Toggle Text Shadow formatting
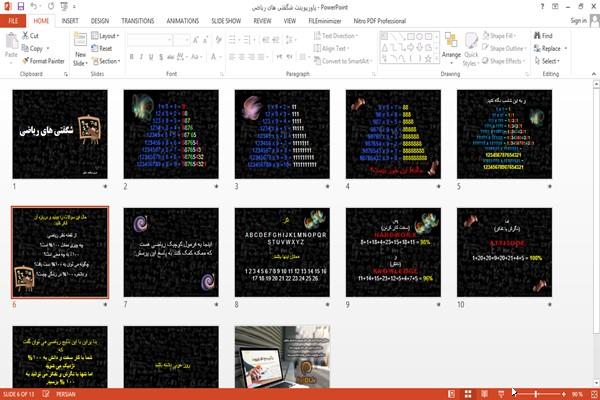 (x=161, y=57)
